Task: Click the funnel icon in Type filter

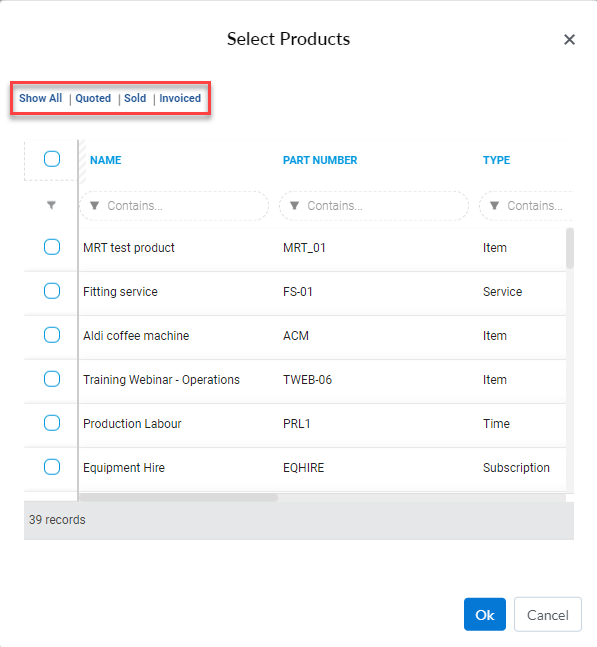Action: tap(494, 205)
